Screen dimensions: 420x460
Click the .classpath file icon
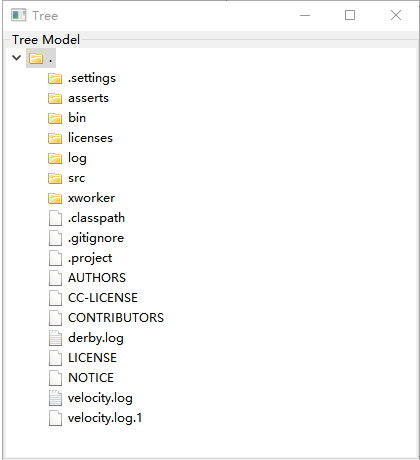[55, 218]
